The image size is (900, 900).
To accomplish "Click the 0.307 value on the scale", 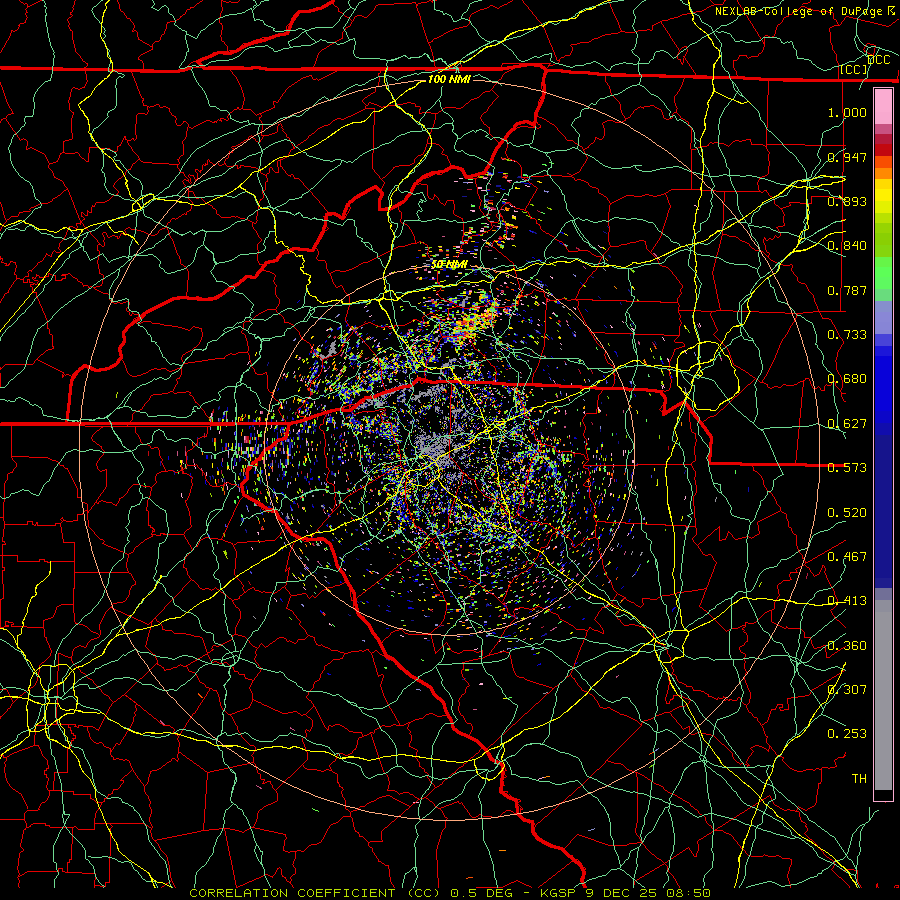I will (847, 689).
